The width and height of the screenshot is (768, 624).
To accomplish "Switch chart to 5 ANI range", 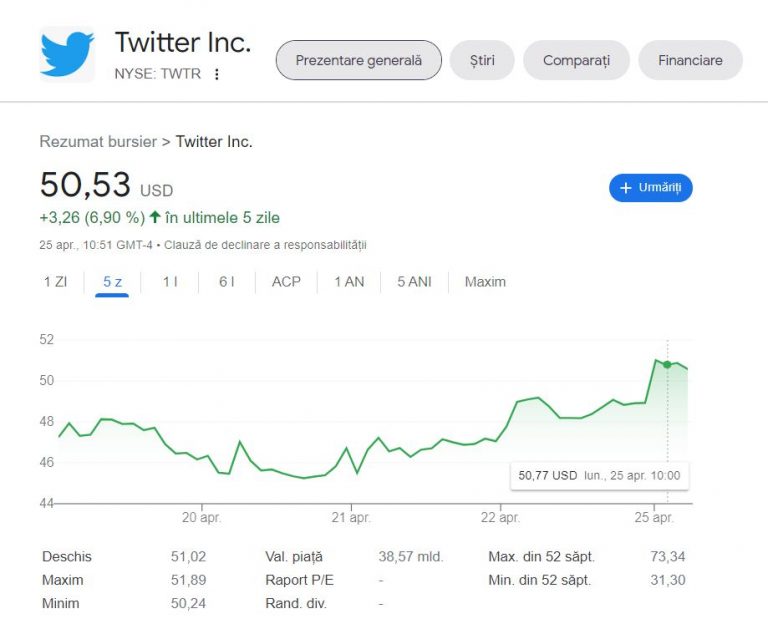I will 414,282.
